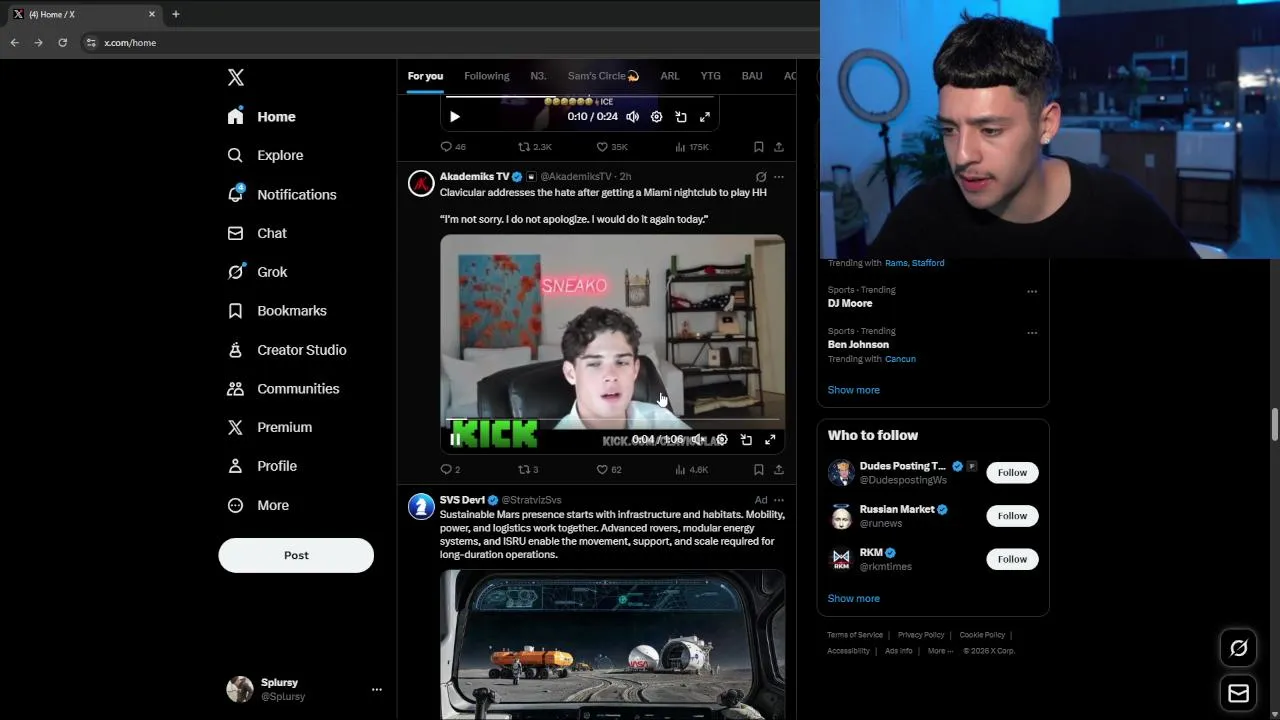Open SVS Dev1 ad options menu
Screen dimensions: 1280x720
[x=779, y=500]
